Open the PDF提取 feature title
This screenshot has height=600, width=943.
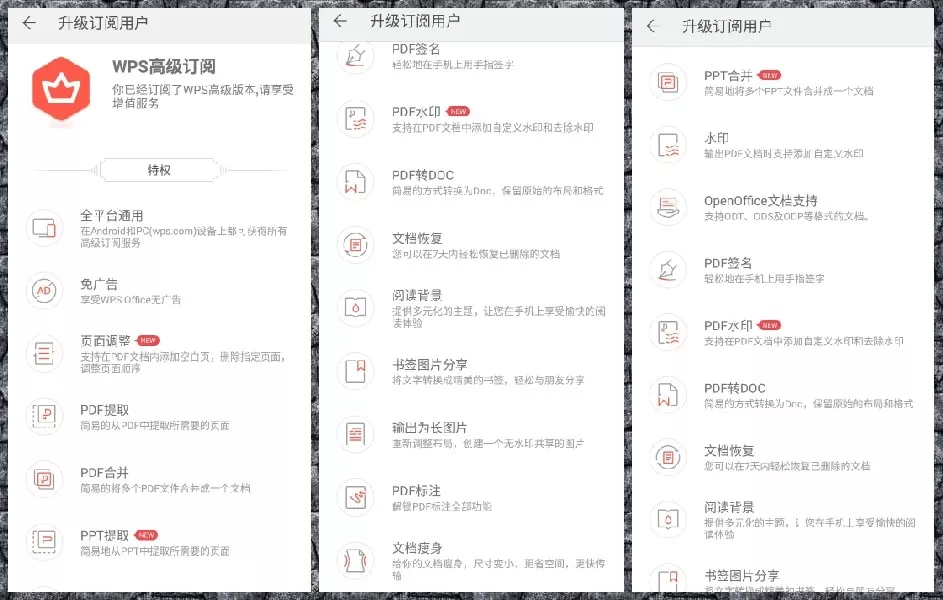point(105,410)
